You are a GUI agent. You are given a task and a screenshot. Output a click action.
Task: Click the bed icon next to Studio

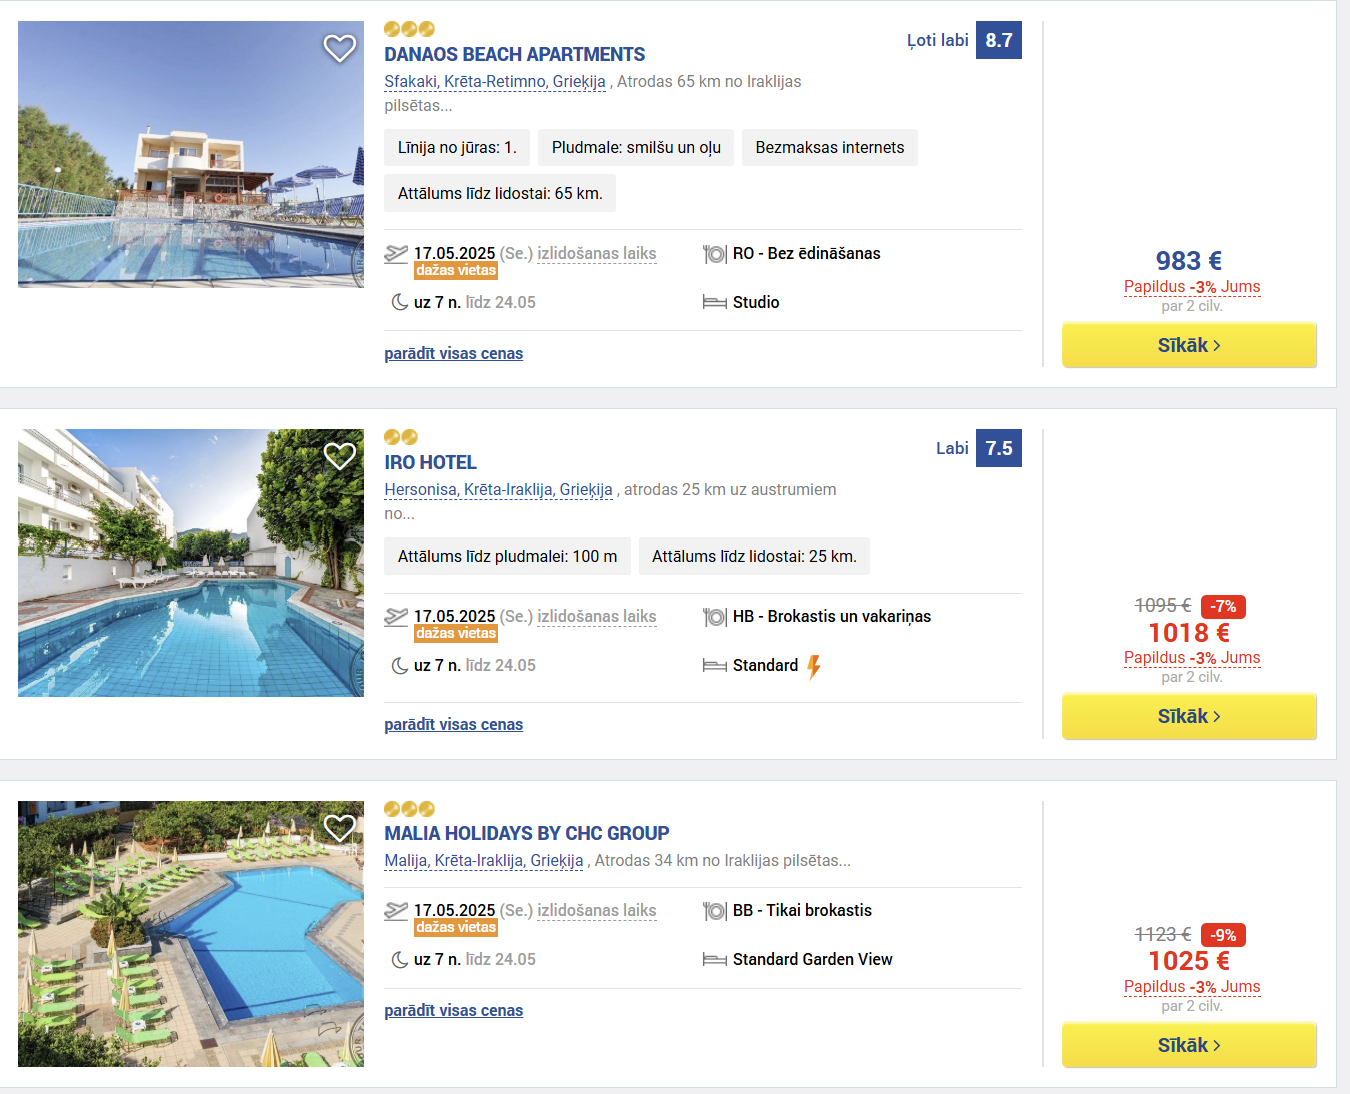pyautogui.click(x=715, y=302)
